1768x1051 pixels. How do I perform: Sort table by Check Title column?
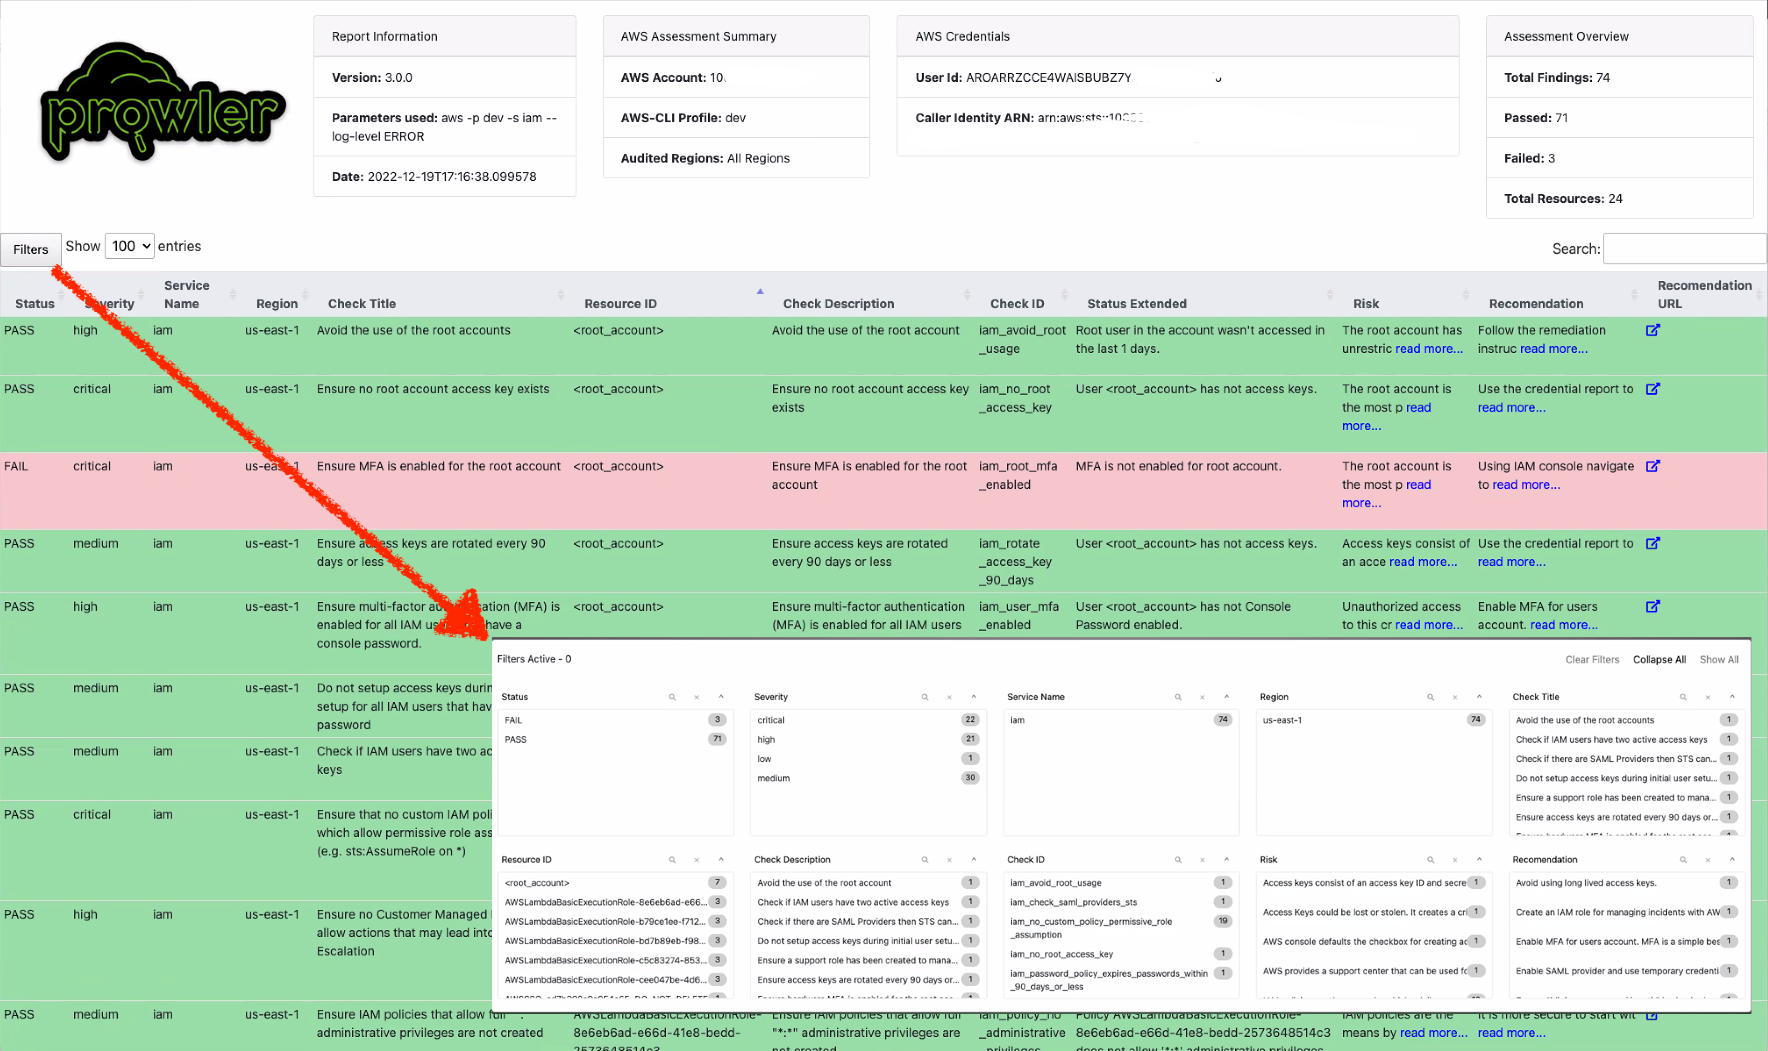(362, 304)
